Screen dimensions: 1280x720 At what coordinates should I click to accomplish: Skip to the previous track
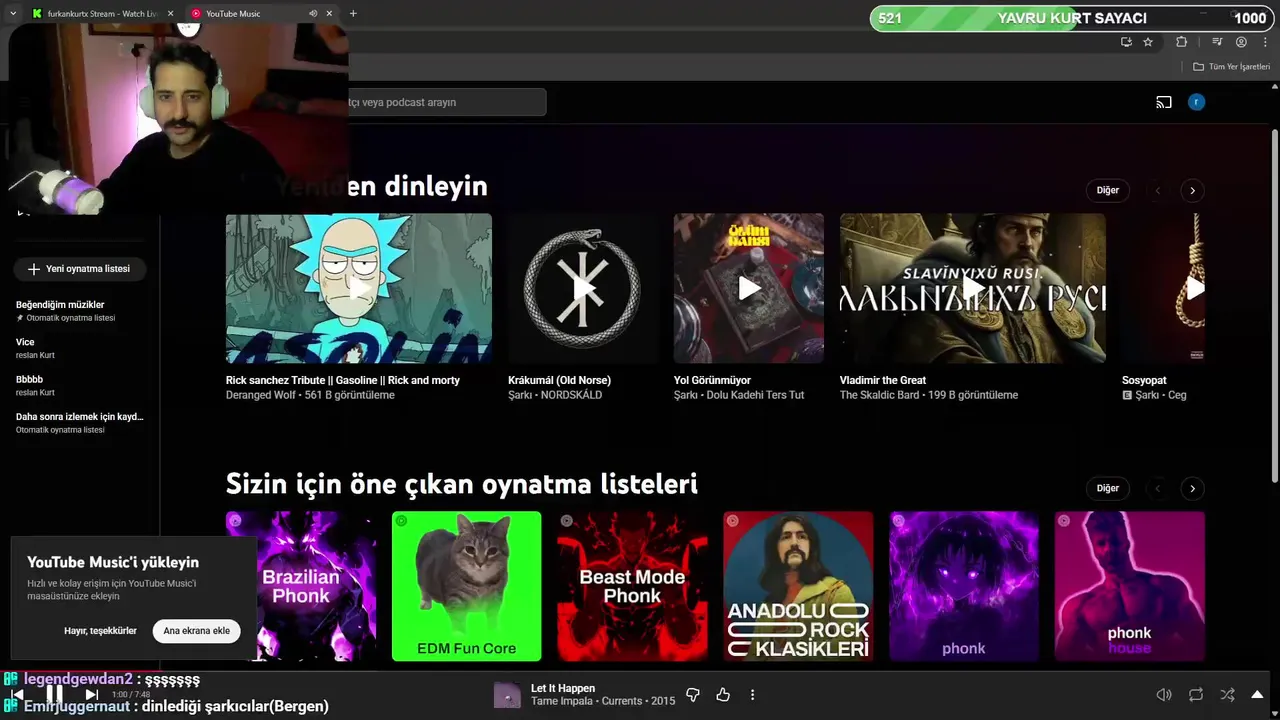pos(17,694)
